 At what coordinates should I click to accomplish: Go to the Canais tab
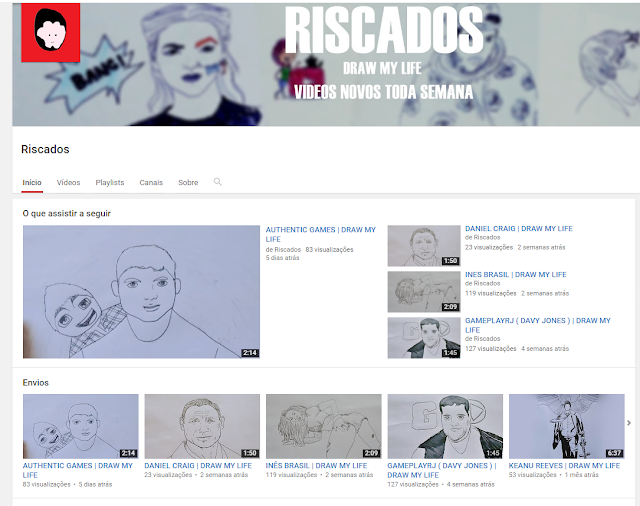click(x=151, y=182)
